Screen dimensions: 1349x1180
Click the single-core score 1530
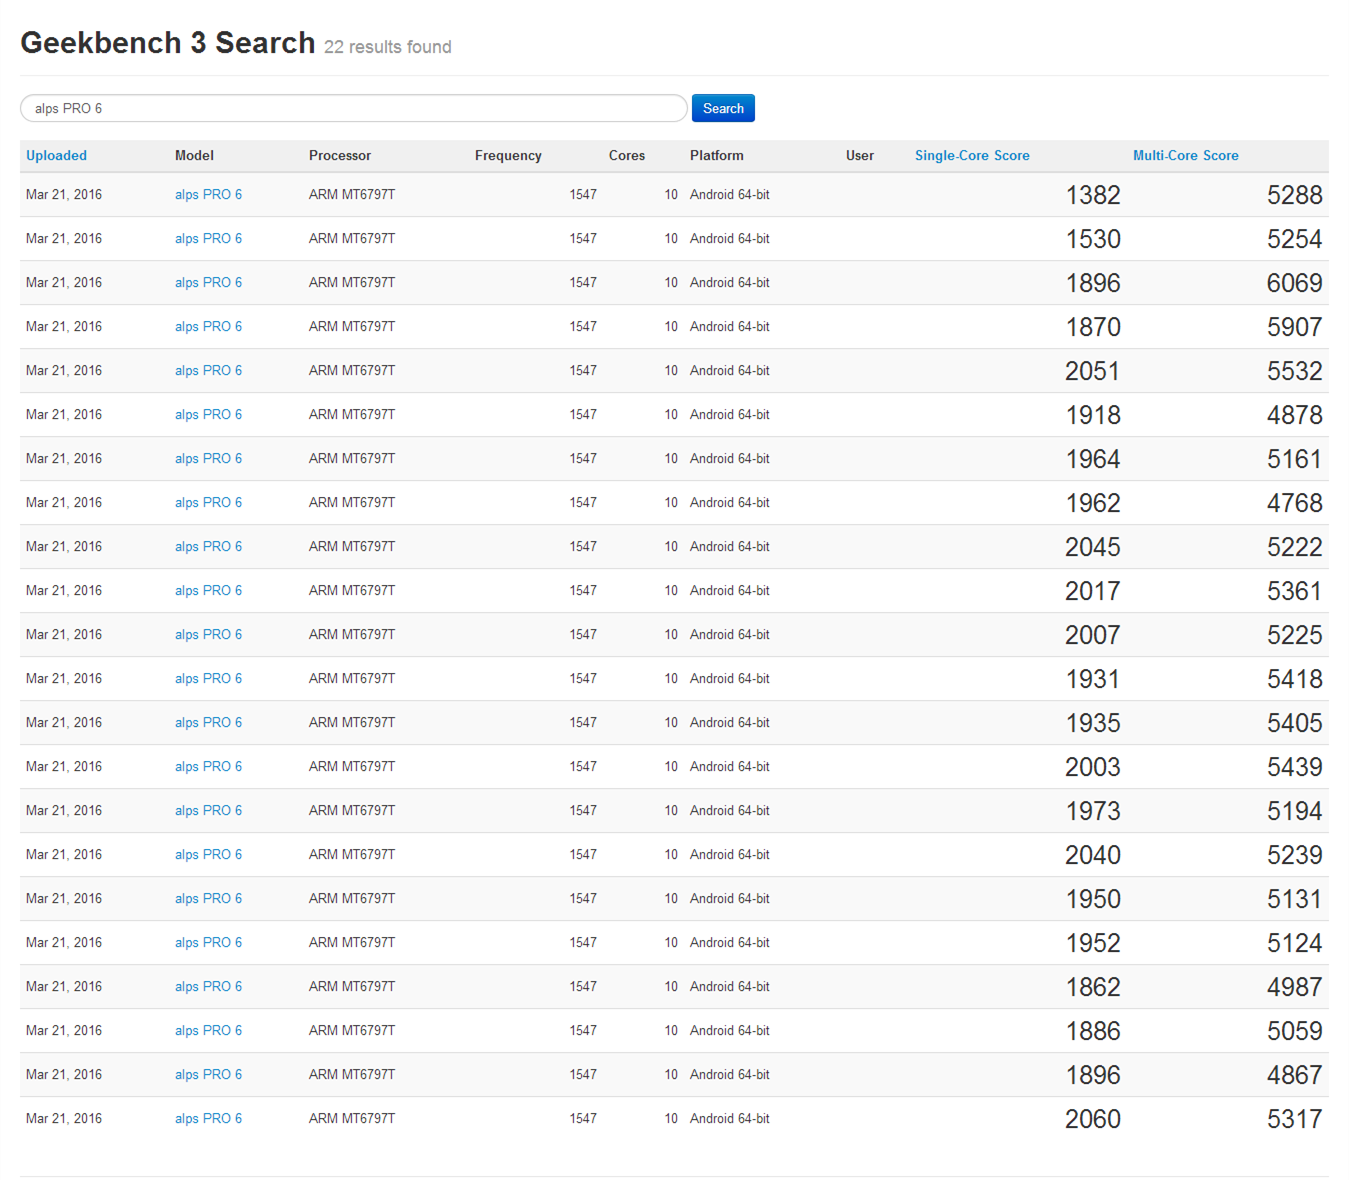1093,239
